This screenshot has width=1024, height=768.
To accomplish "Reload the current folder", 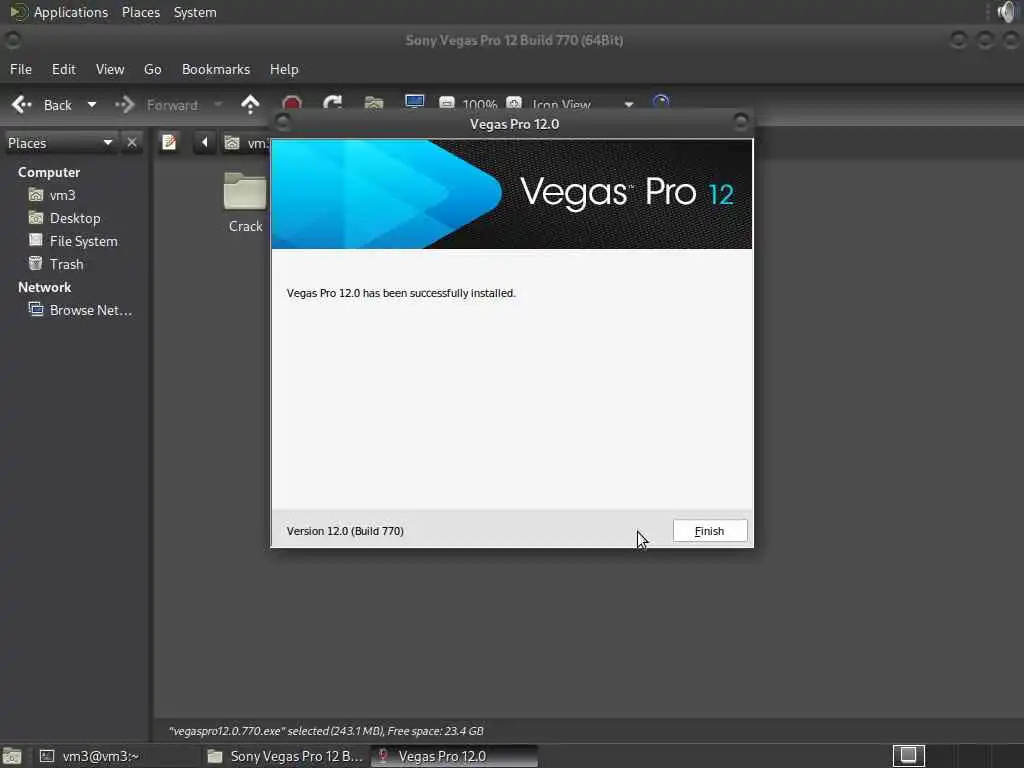I will click(333, 103).
